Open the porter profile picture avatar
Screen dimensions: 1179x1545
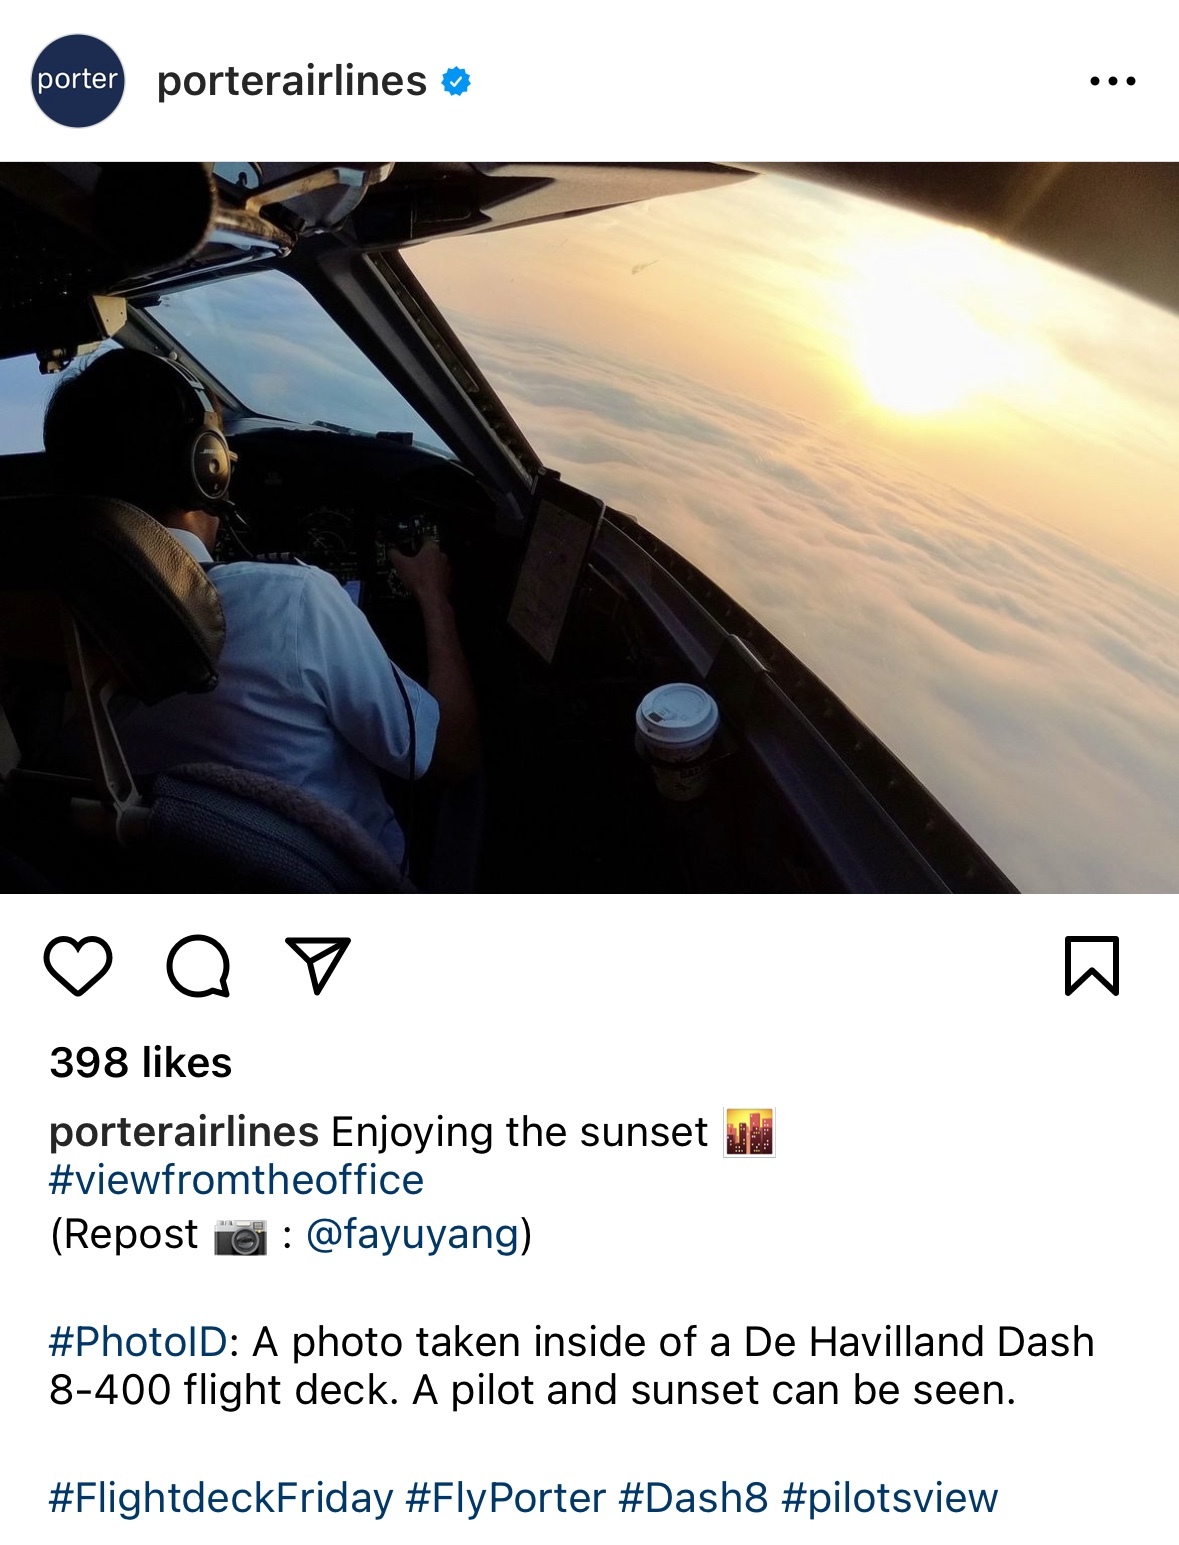tap(78, 81)
